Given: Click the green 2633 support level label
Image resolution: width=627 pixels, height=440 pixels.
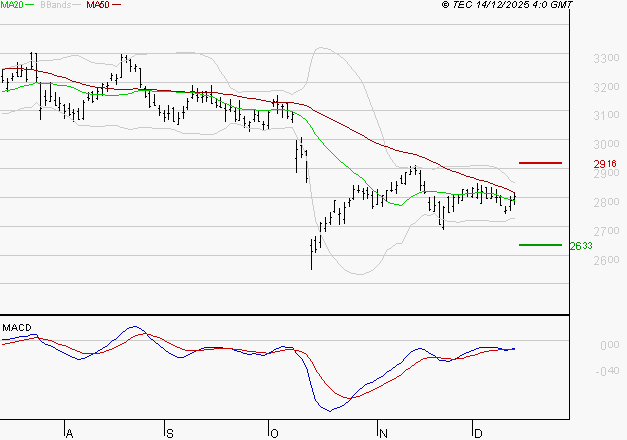Looking at the screenshot, I should click(x=581, y=246).
